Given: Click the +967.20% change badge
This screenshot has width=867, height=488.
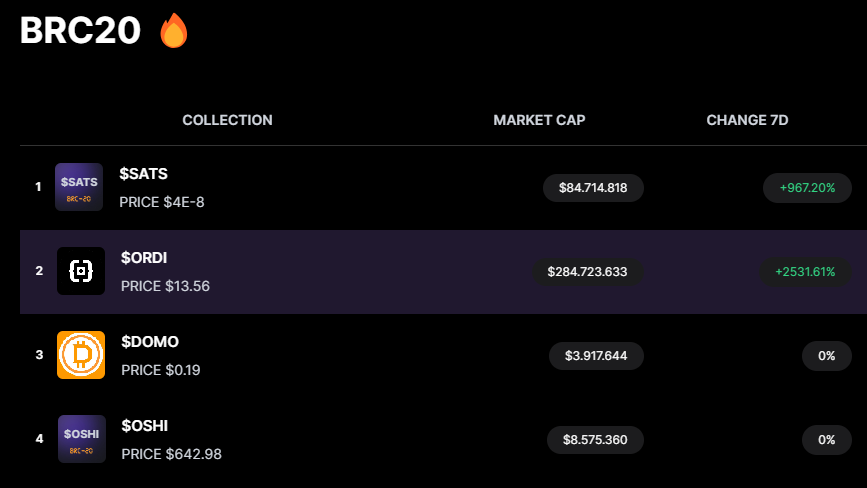Looking at the screenshot, I should [x=807, y=188].
